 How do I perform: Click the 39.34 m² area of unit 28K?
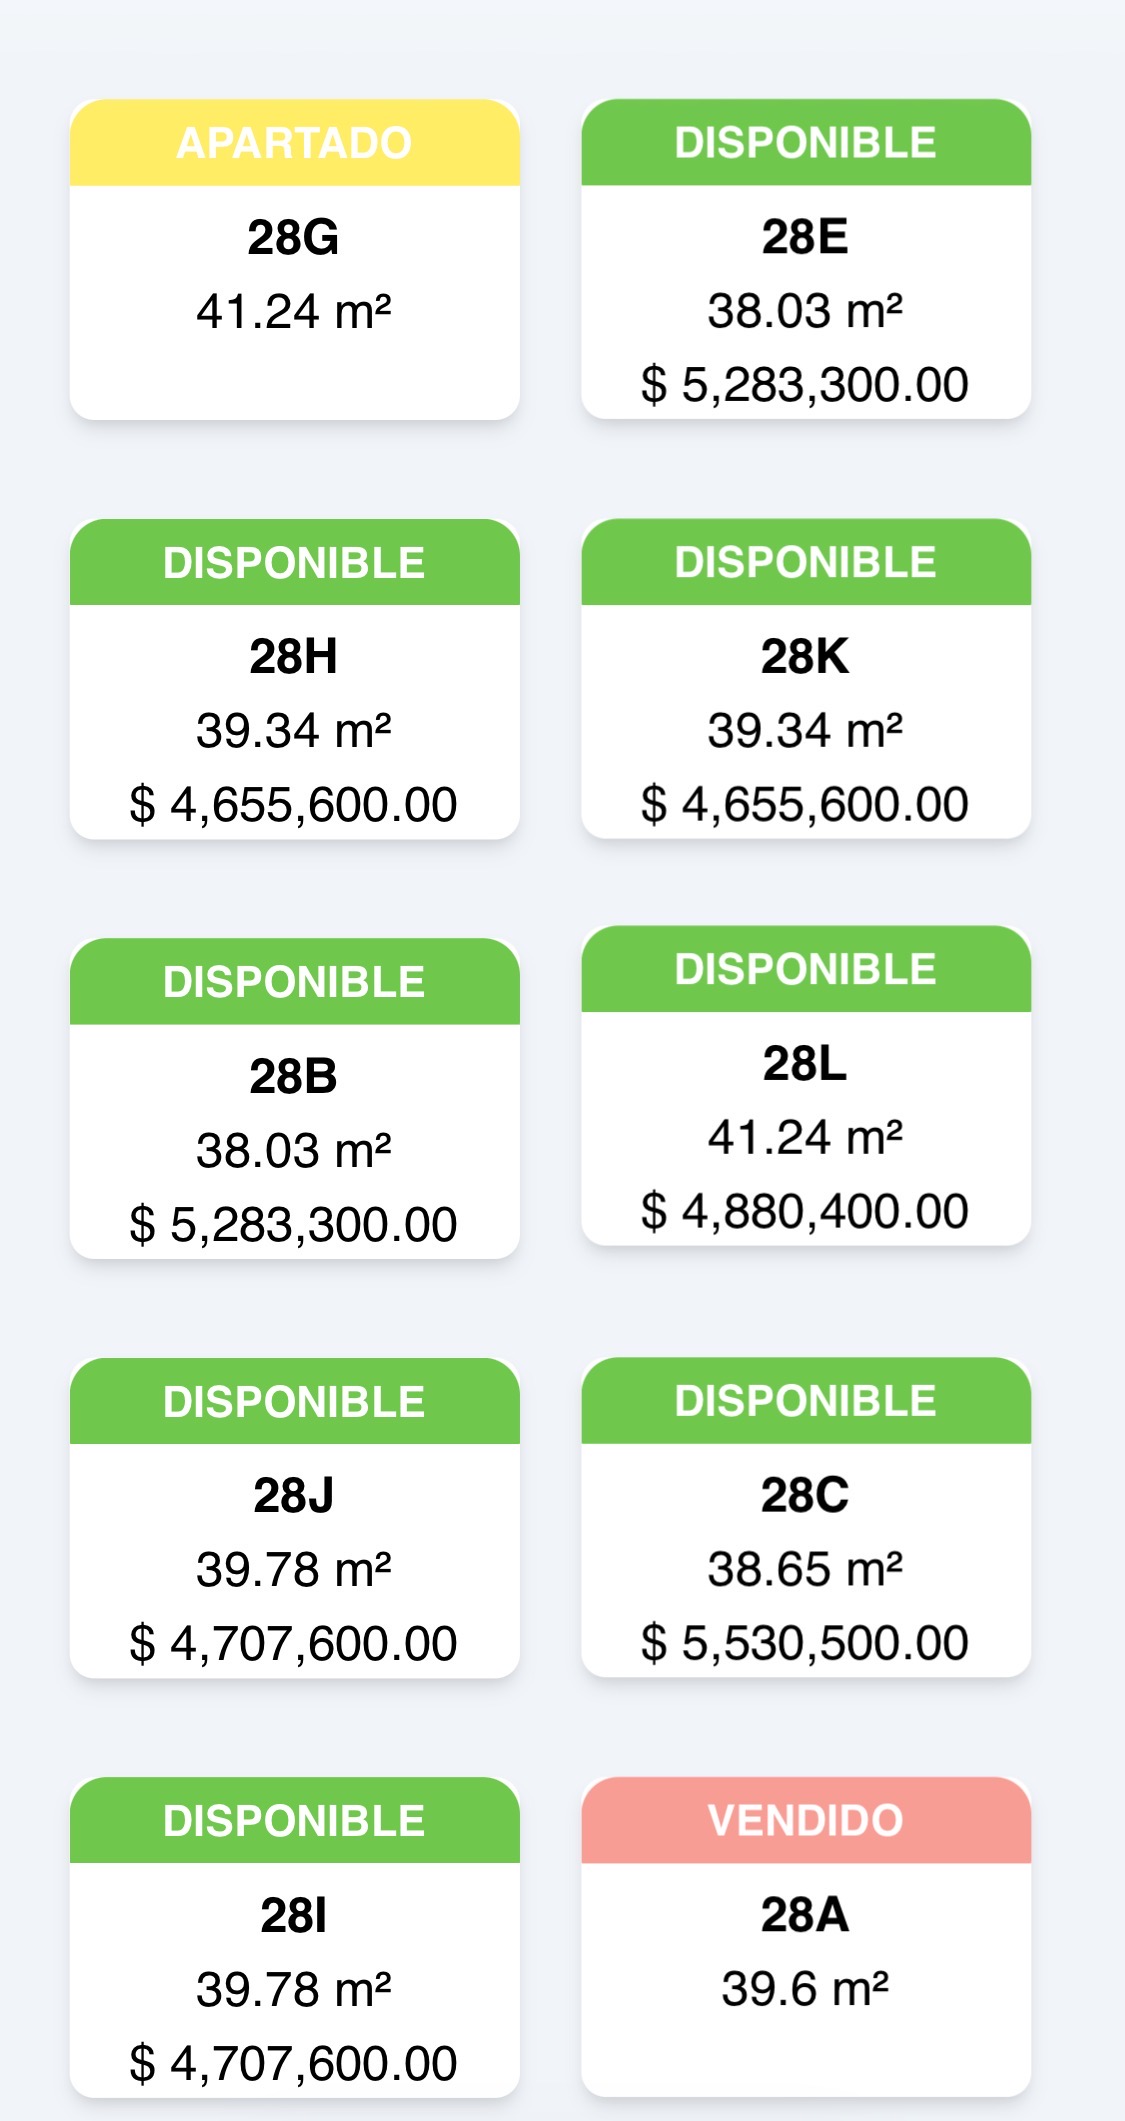pyautogui.click(x=805, y=730)
